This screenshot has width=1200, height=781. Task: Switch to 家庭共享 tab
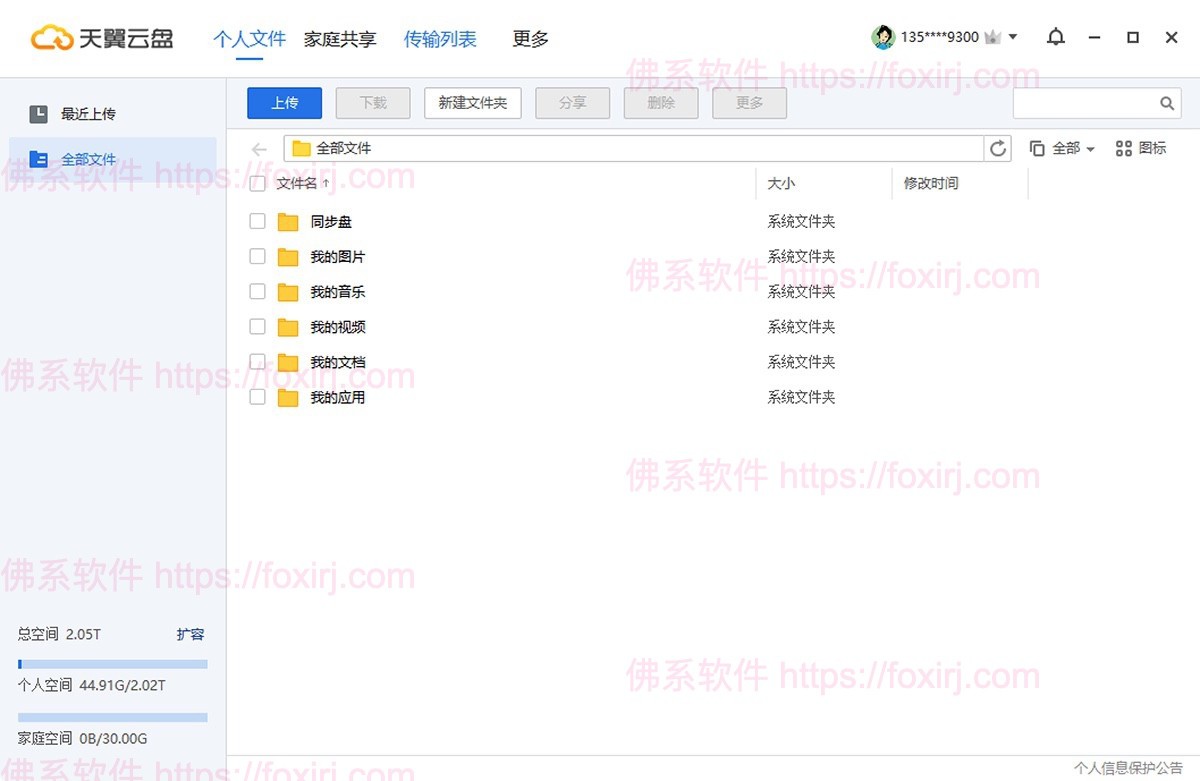coord(340,40)
